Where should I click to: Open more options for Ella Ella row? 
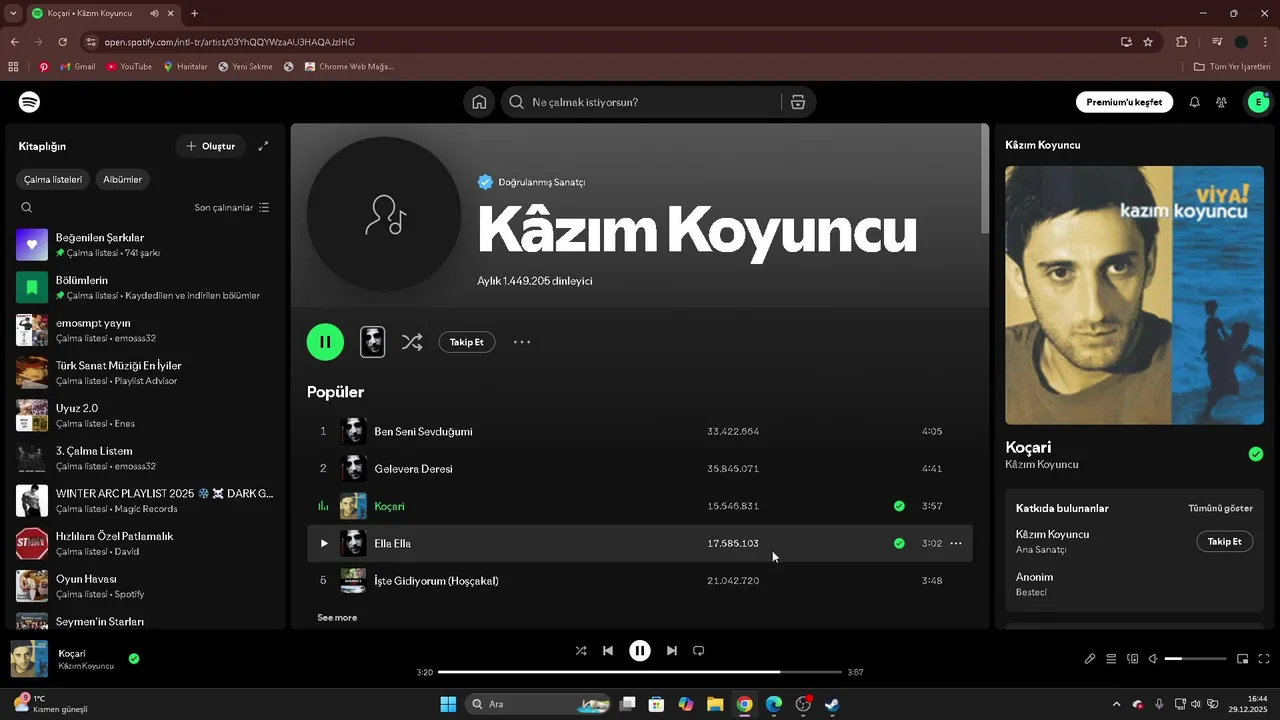pyautogui.click(x=956, y=544)
